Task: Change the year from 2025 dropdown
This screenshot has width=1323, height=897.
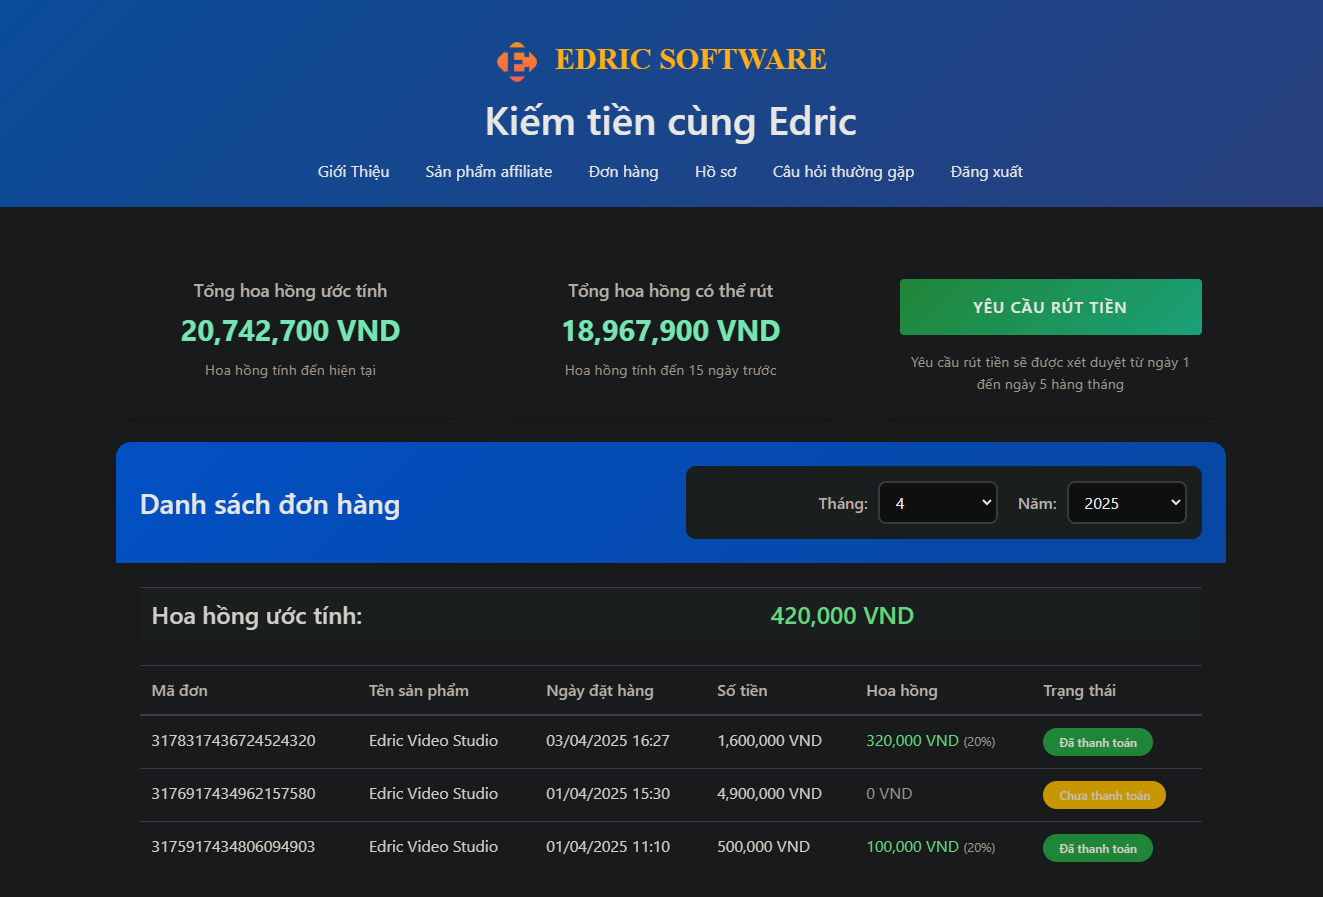Action: click(x=1126, y=502)
